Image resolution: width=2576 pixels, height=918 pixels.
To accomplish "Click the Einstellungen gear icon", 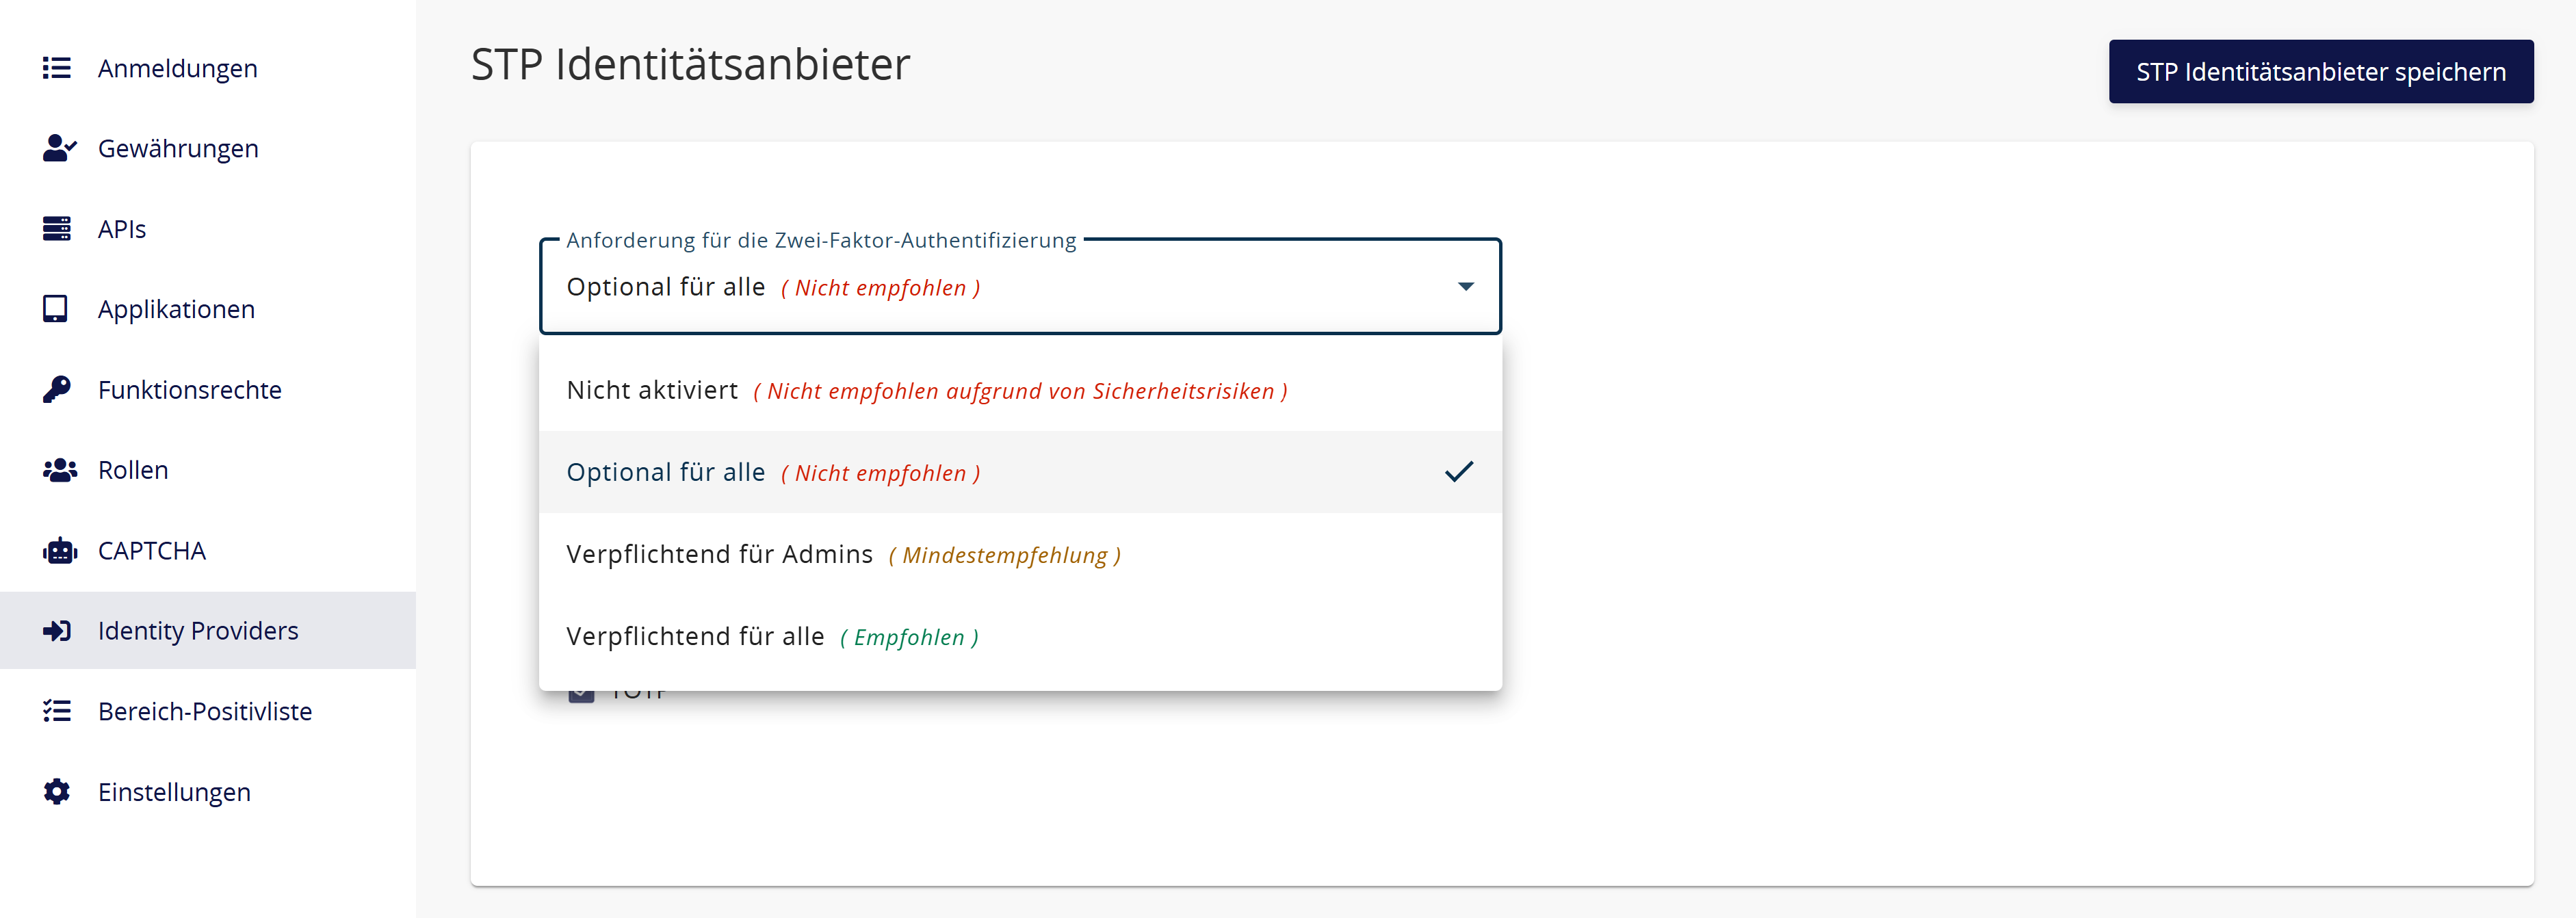I will (57, 791).
